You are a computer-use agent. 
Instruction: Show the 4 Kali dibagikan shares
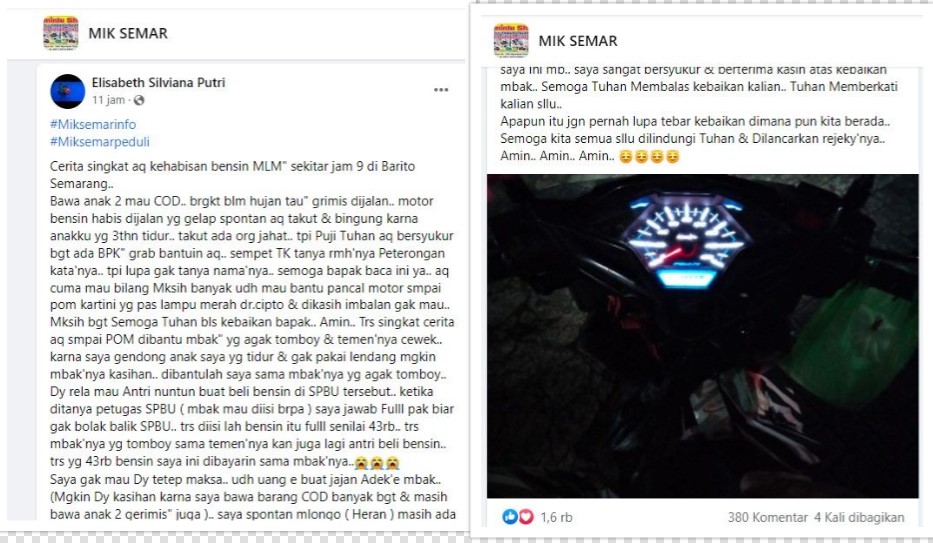[859, 517]
